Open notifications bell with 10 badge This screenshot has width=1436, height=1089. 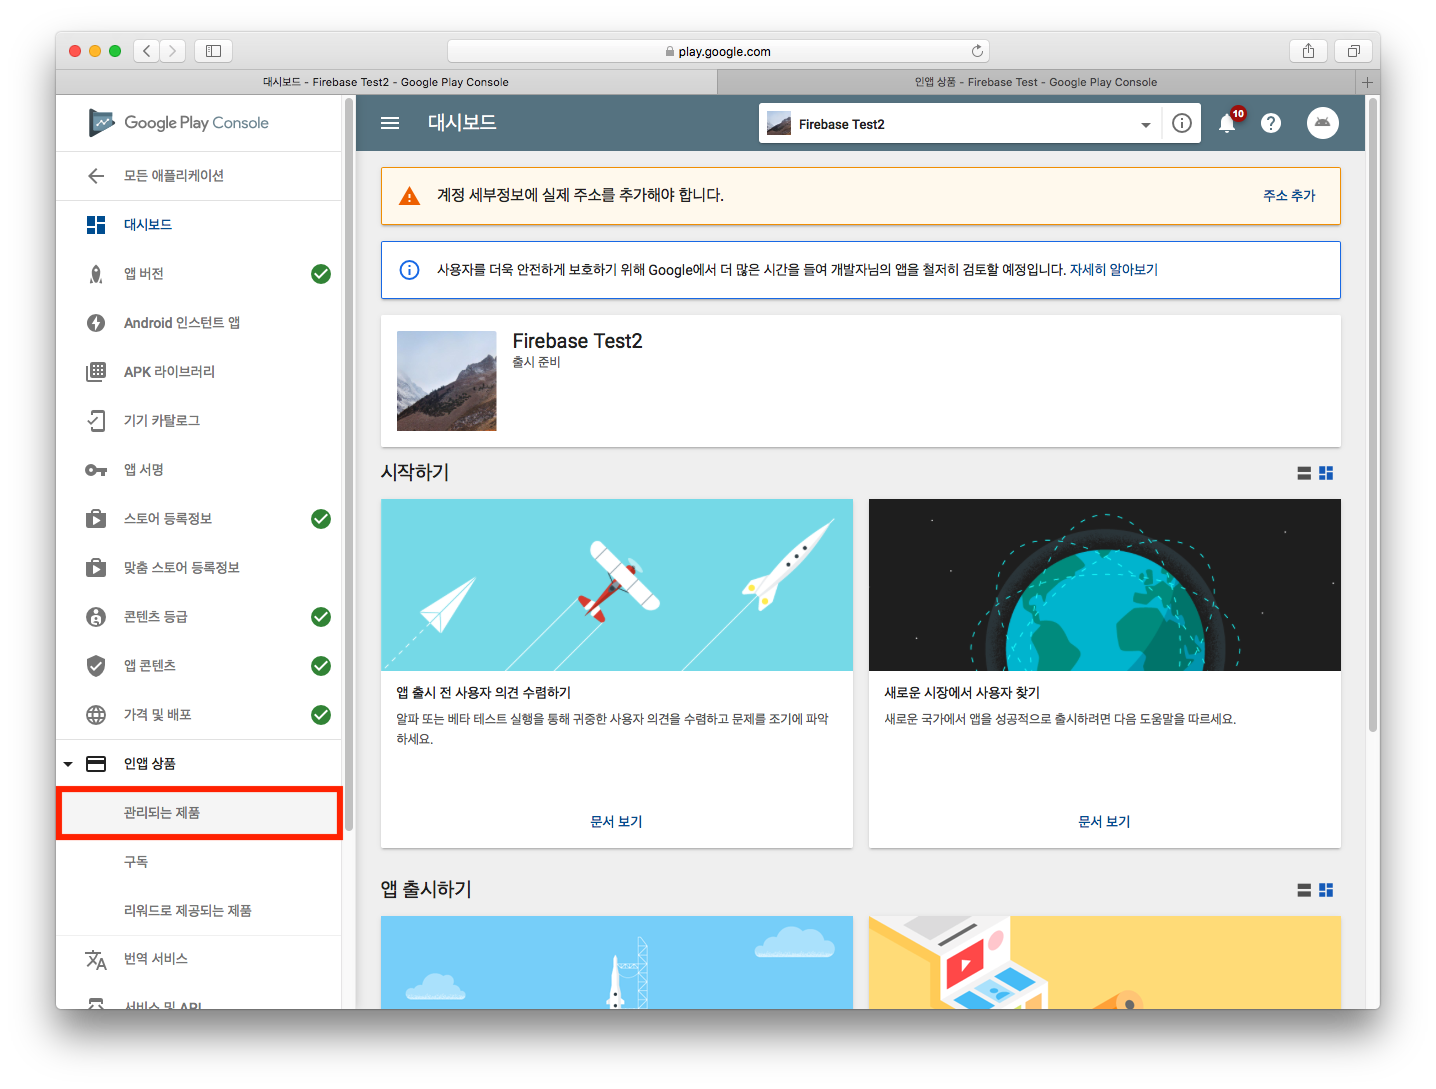pos(1227,123)
